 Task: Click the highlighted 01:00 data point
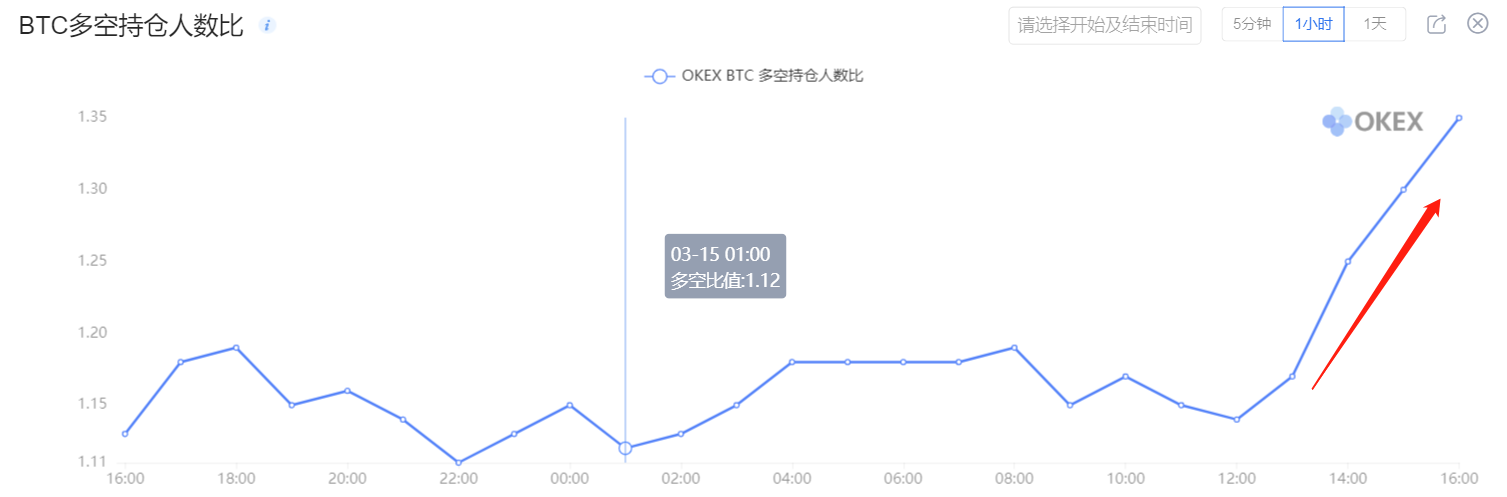tap(625, 448)
